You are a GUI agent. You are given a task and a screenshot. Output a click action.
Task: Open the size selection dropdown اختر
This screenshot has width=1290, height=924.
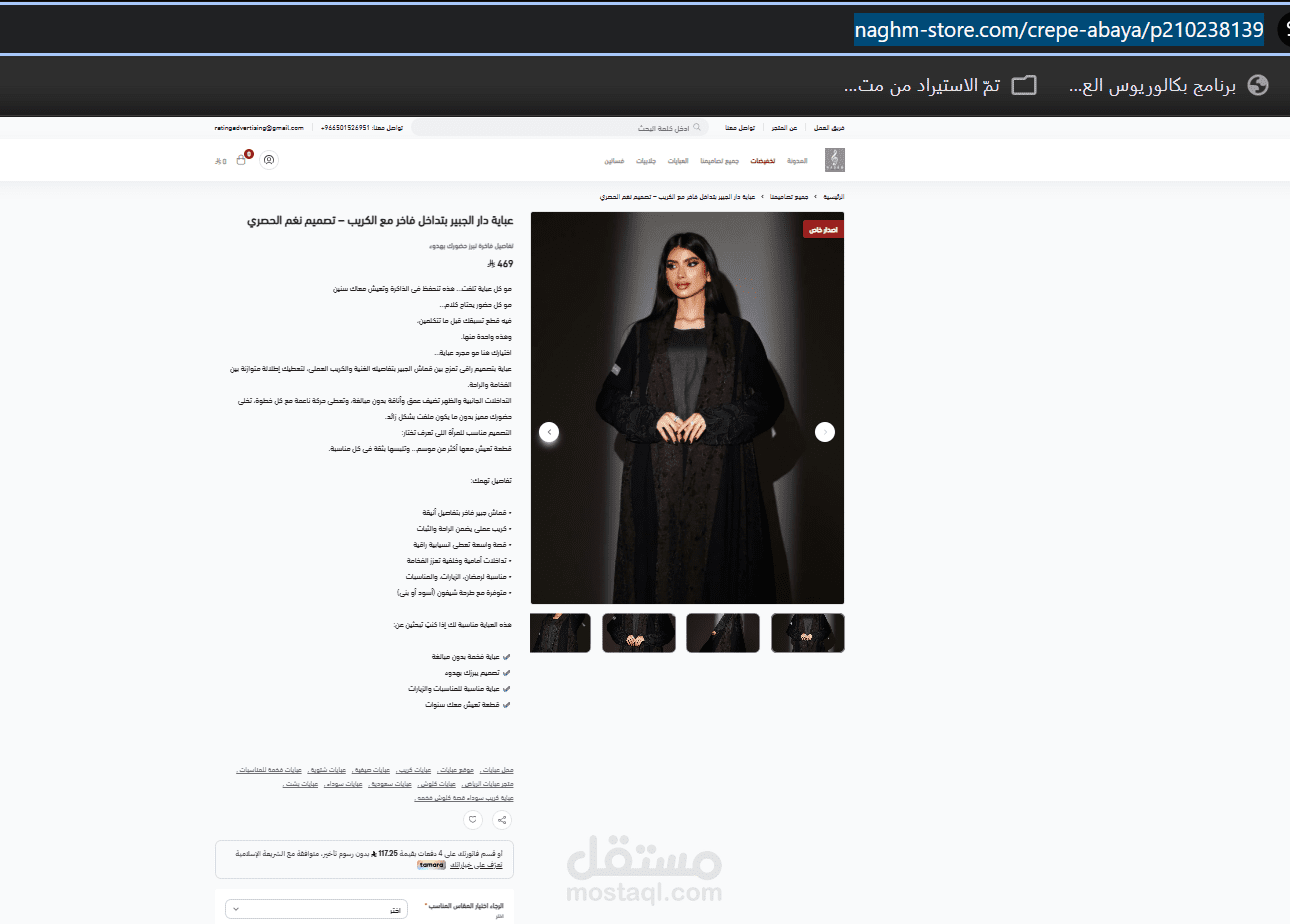[x=316, y=909]
